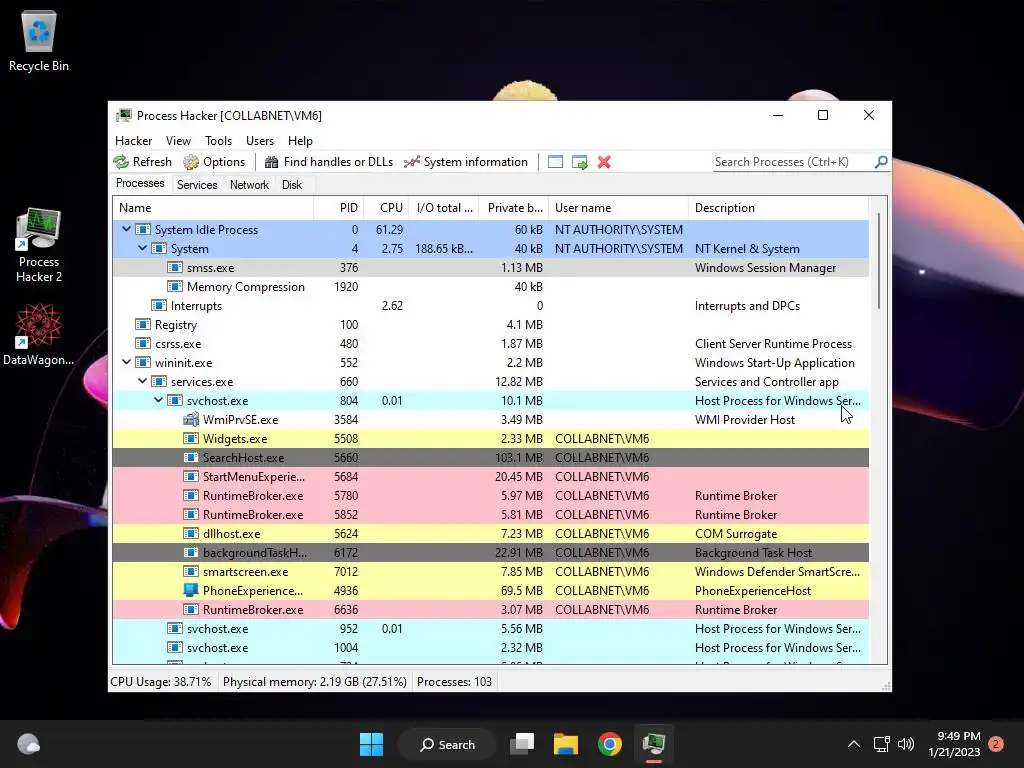Open the Hacker menu

click(x=133, y=140)
